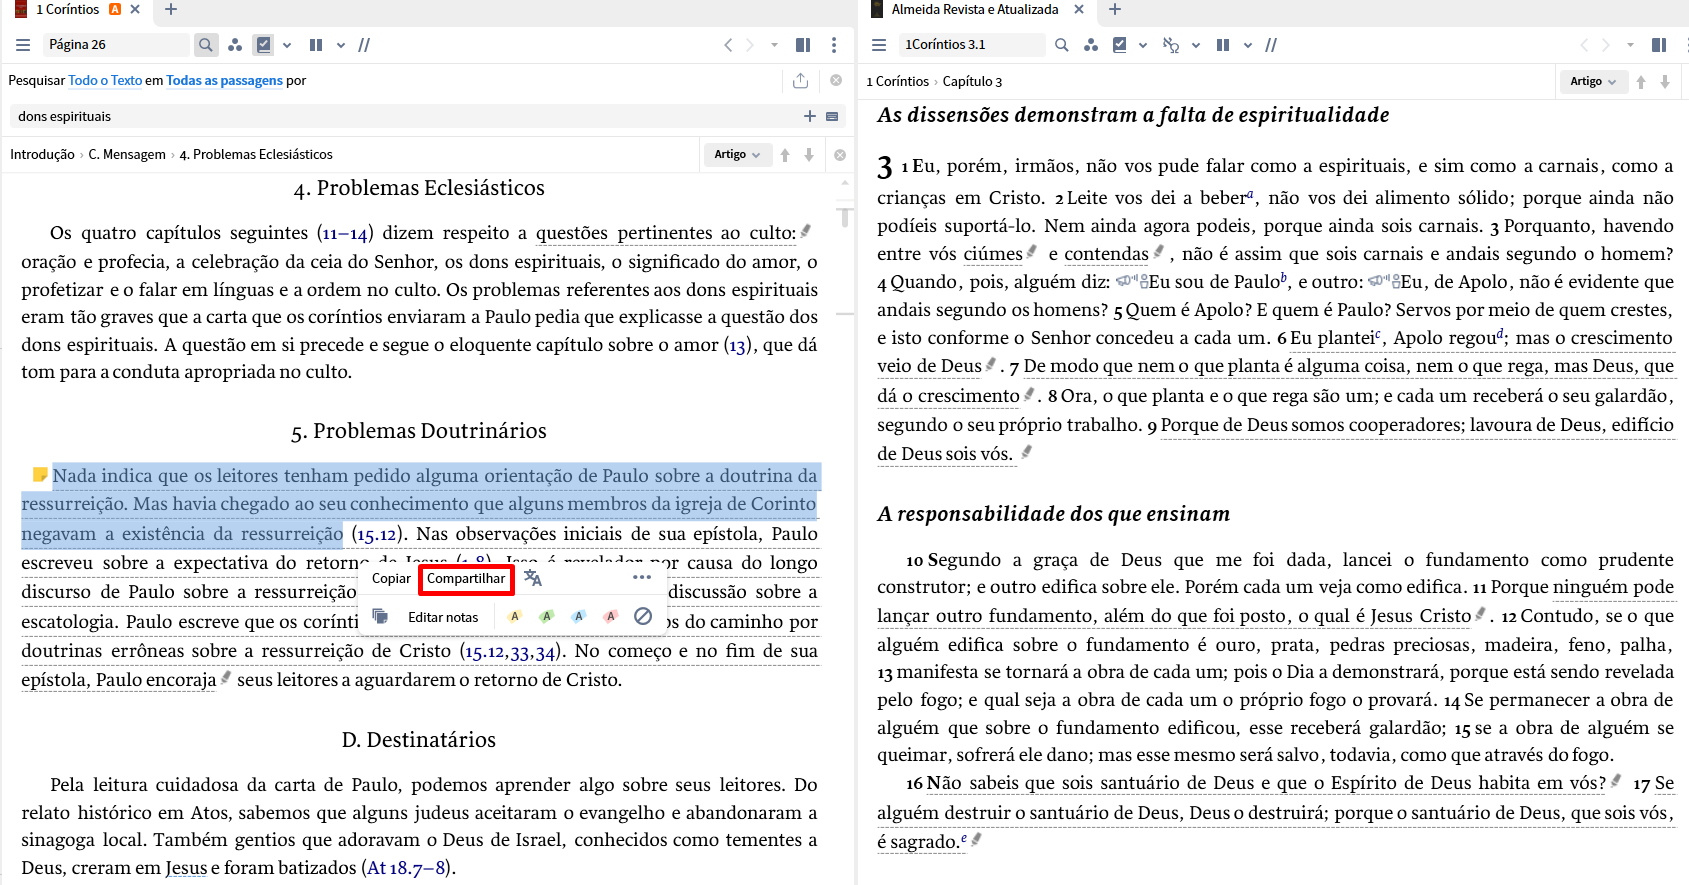The width and height of the screenshot is (1689, 885).
Task: Go forward in history in the 1 Coríntios panel
Action: click(750, 45)
